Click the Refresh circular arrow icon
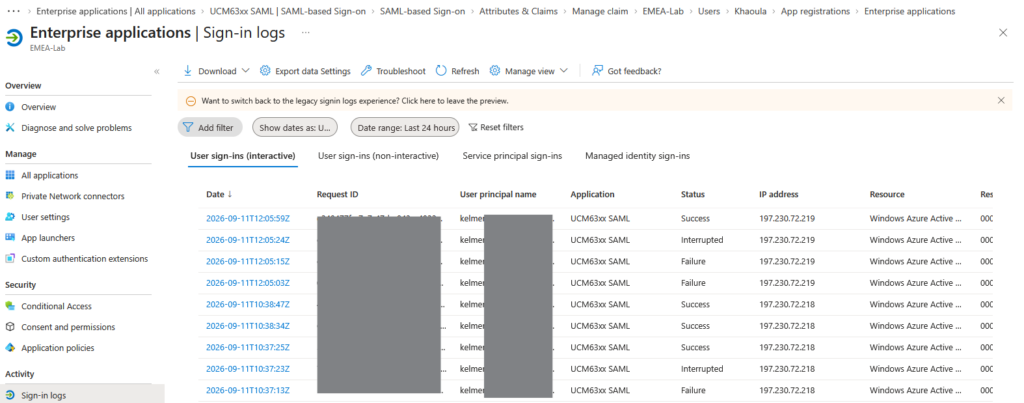 tap(441, 71)
